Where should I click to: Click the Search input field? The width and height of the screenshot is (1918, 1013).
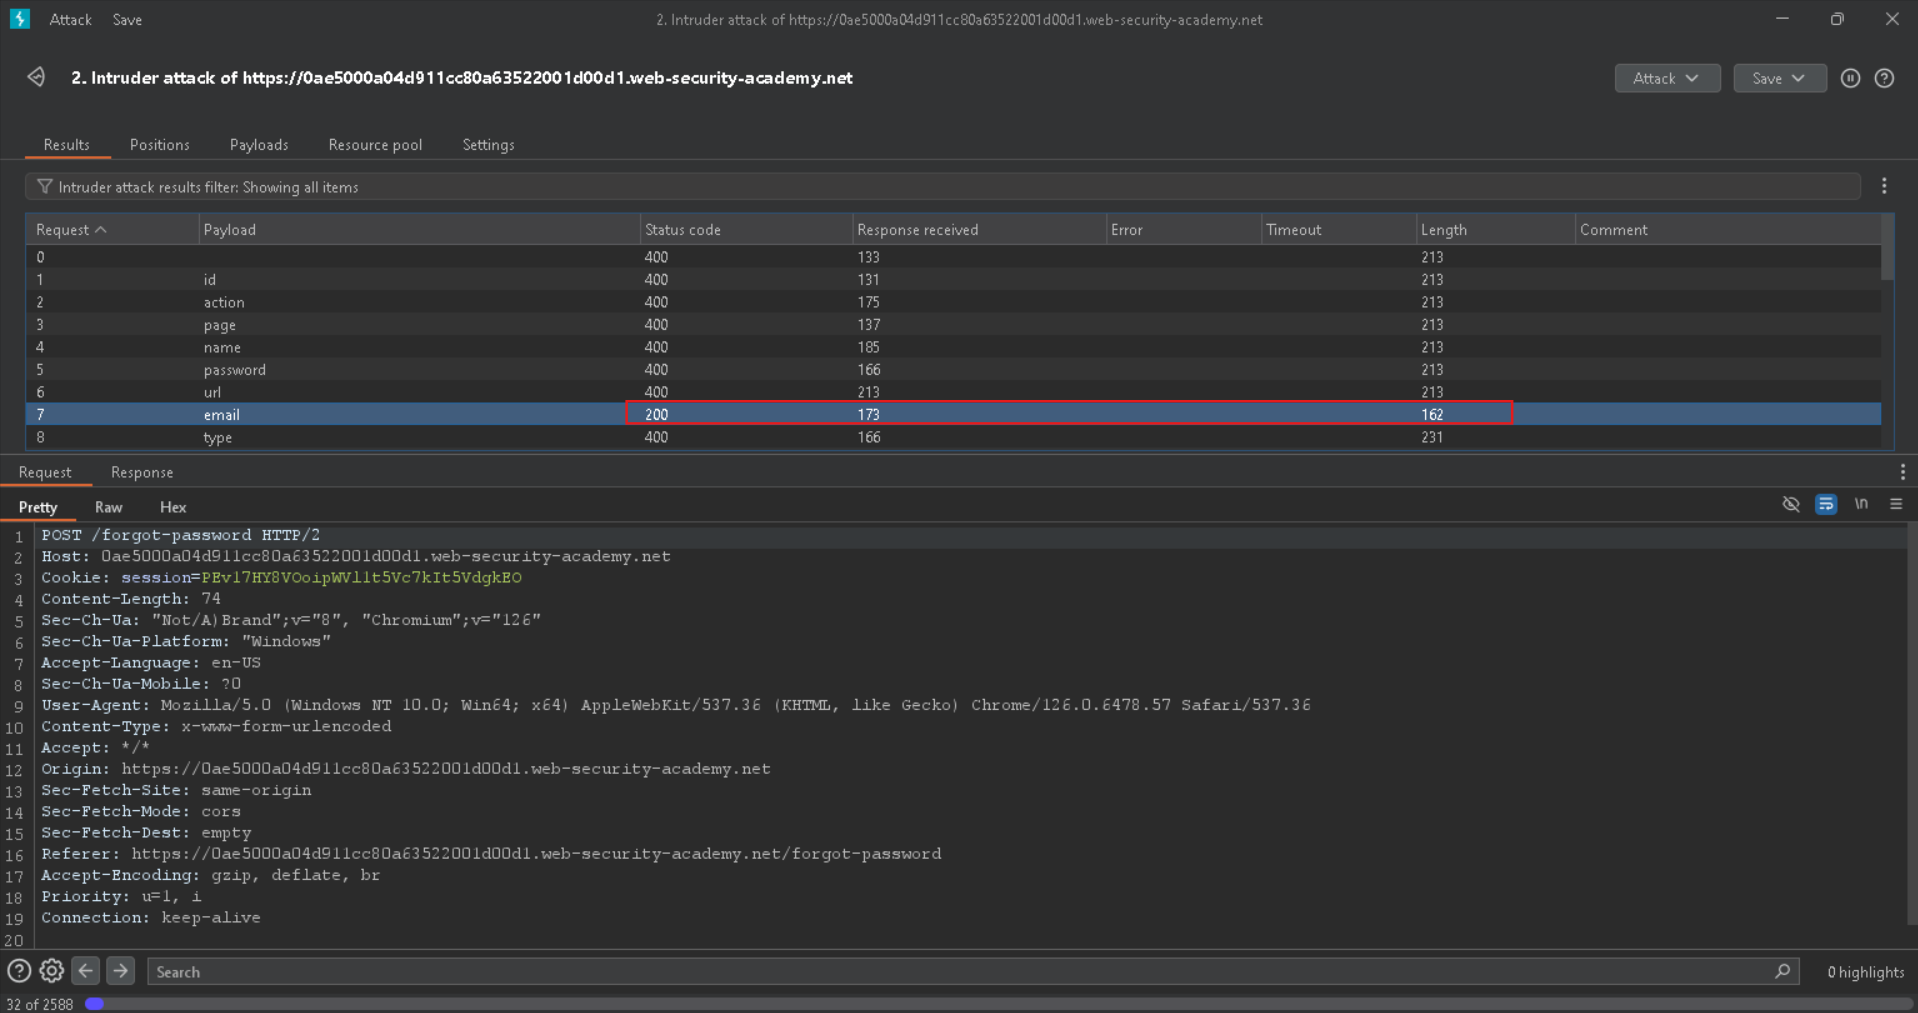click(960, 971)
